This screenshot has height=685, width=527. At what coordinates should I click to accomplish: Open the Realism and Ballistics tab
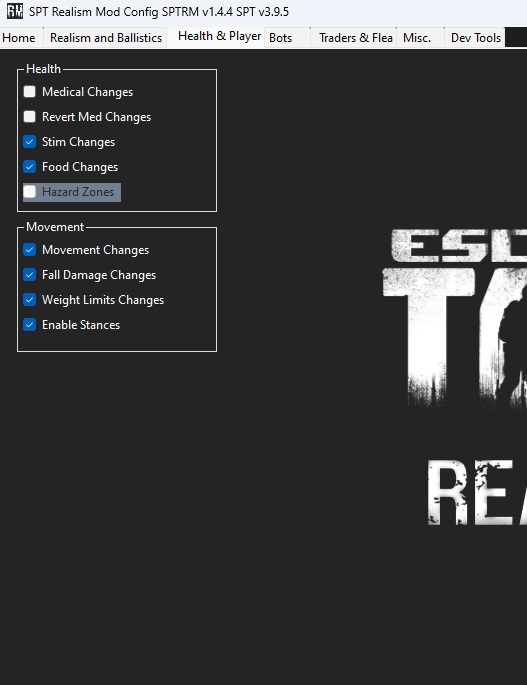(106, 38)
